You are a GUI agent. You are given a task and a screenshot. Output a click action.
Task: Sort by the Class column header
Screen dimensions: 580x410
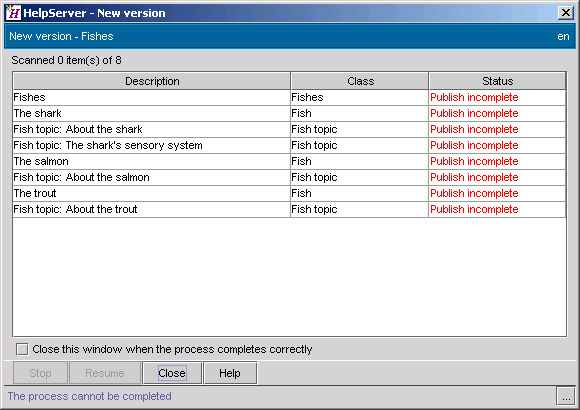pos(360,81)
